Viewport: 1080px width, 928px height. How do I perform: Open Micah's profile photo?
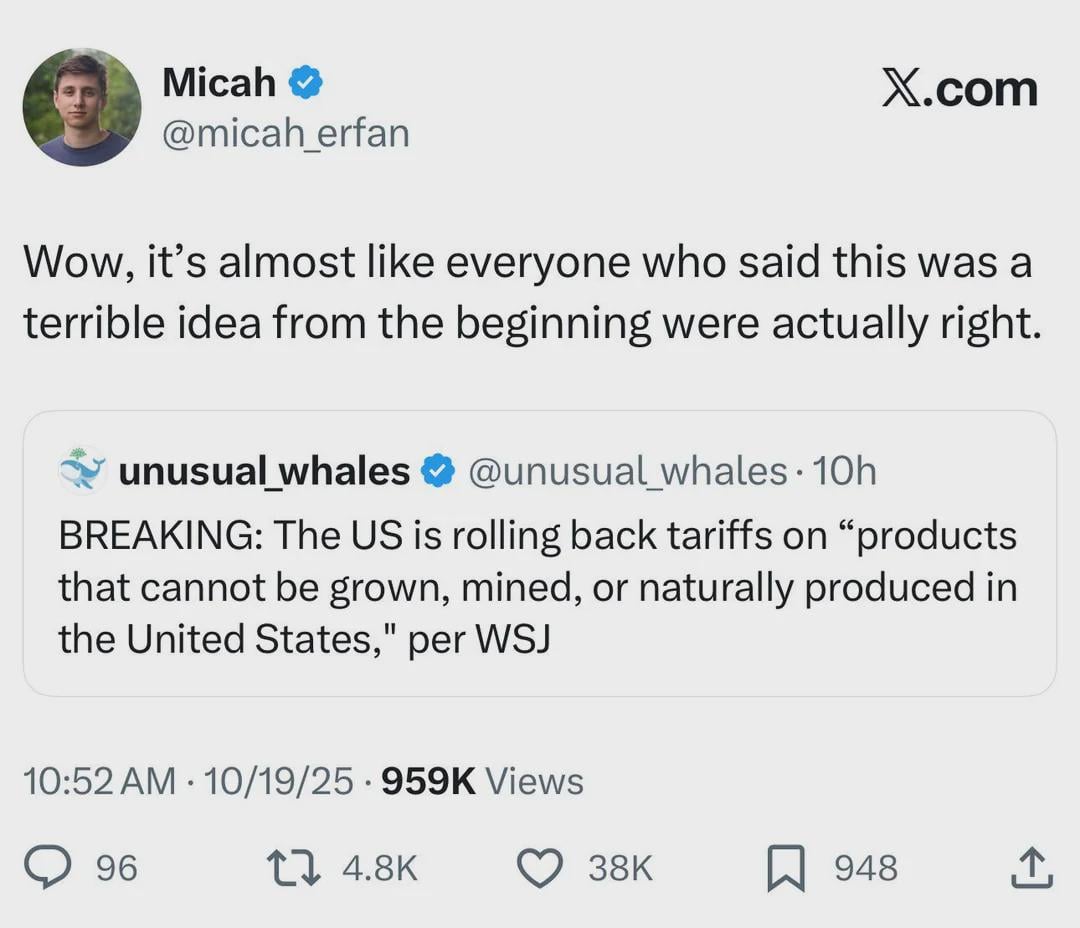coord(82,106)
